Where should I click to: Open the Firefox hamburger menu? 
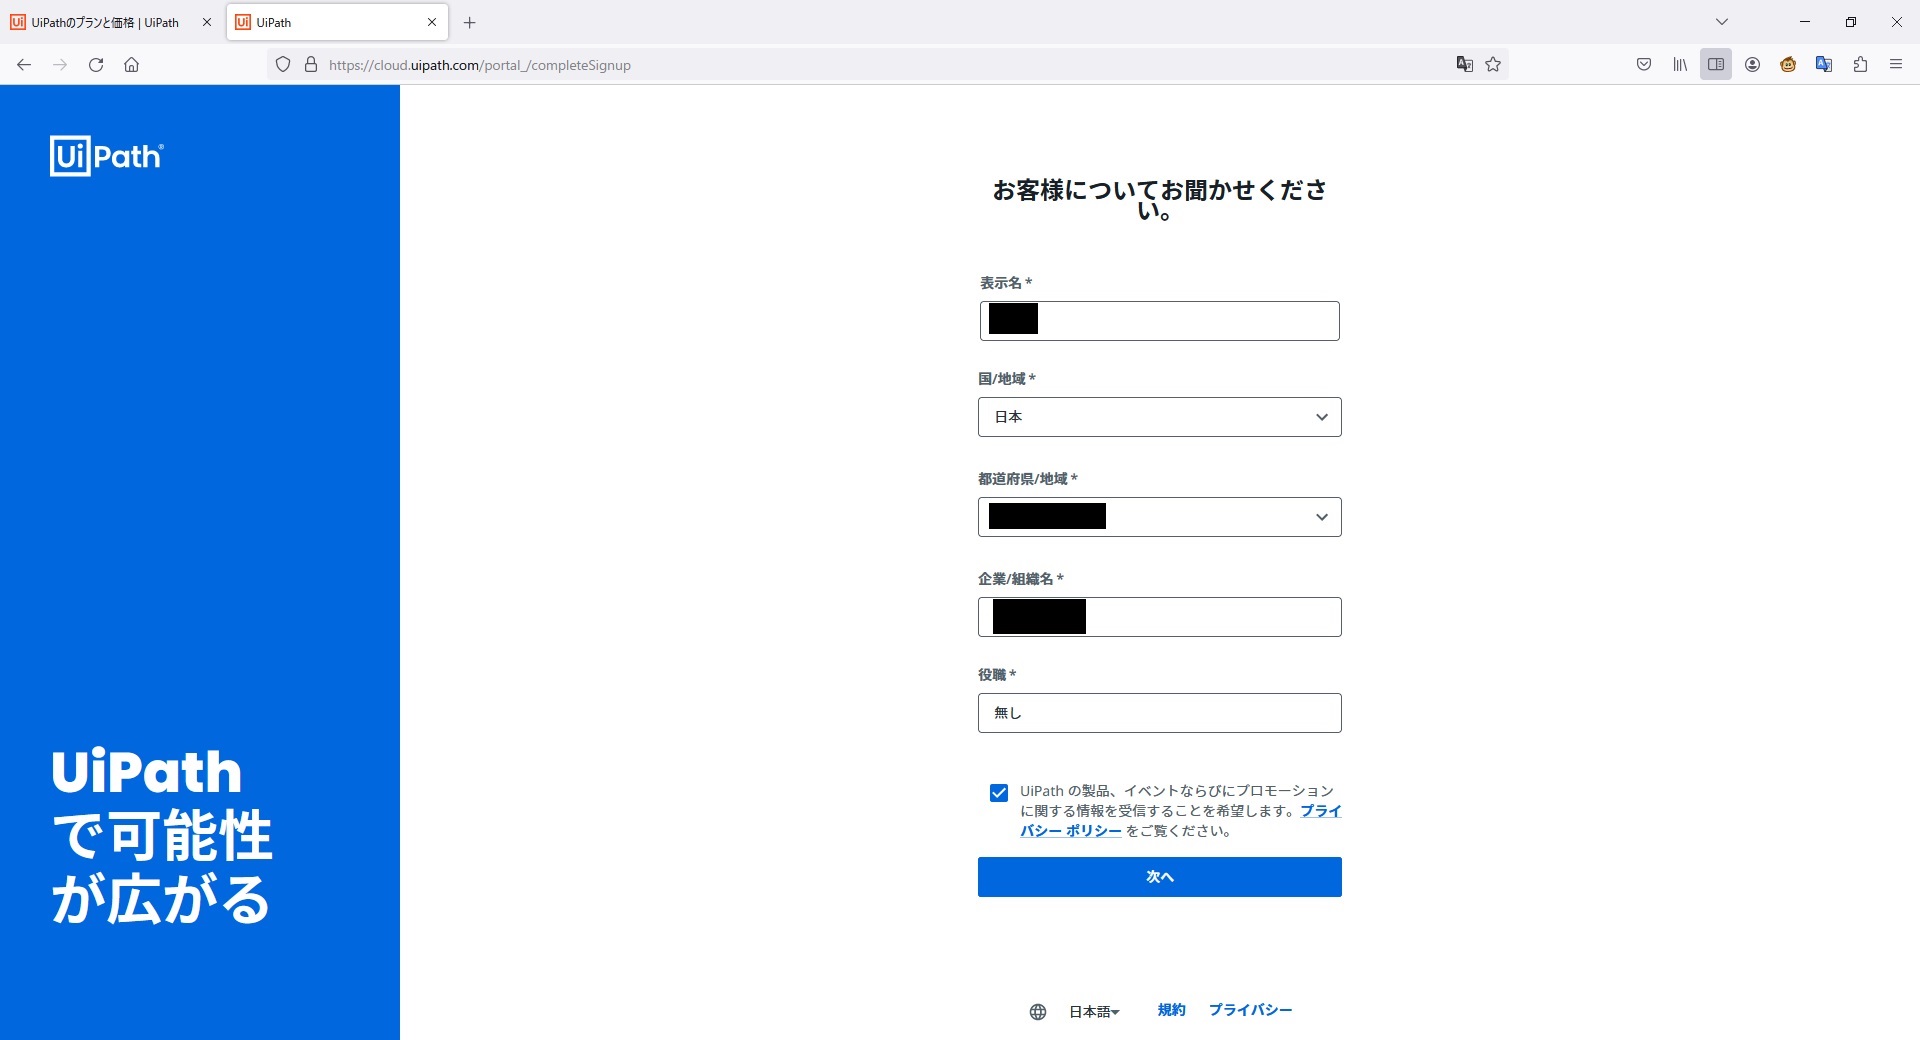(1896, 64)
